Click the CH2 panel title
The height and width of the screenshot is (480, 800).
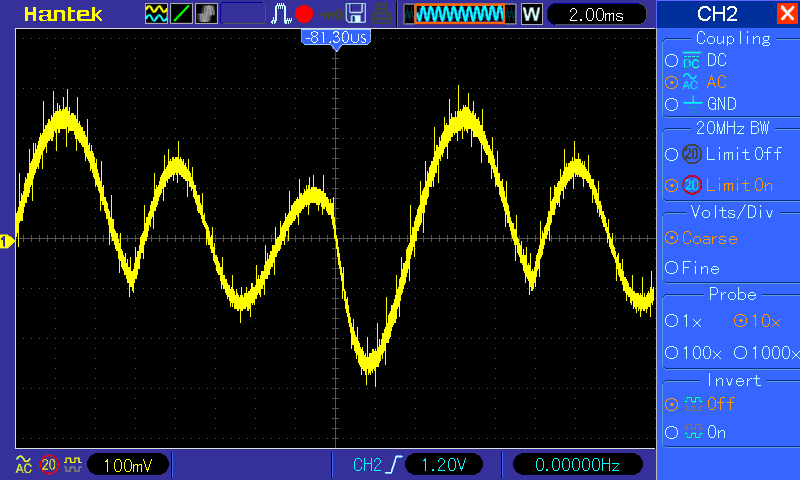[x=717, y=14]
